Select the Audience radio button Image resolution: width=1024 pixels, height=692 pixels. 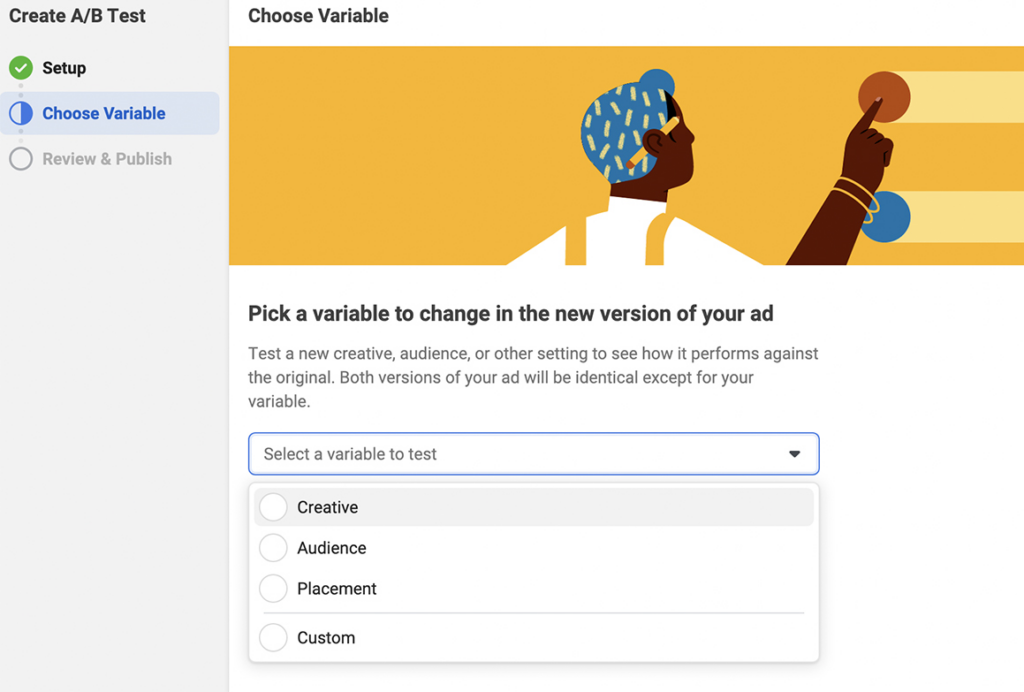[x=272, y=547]
